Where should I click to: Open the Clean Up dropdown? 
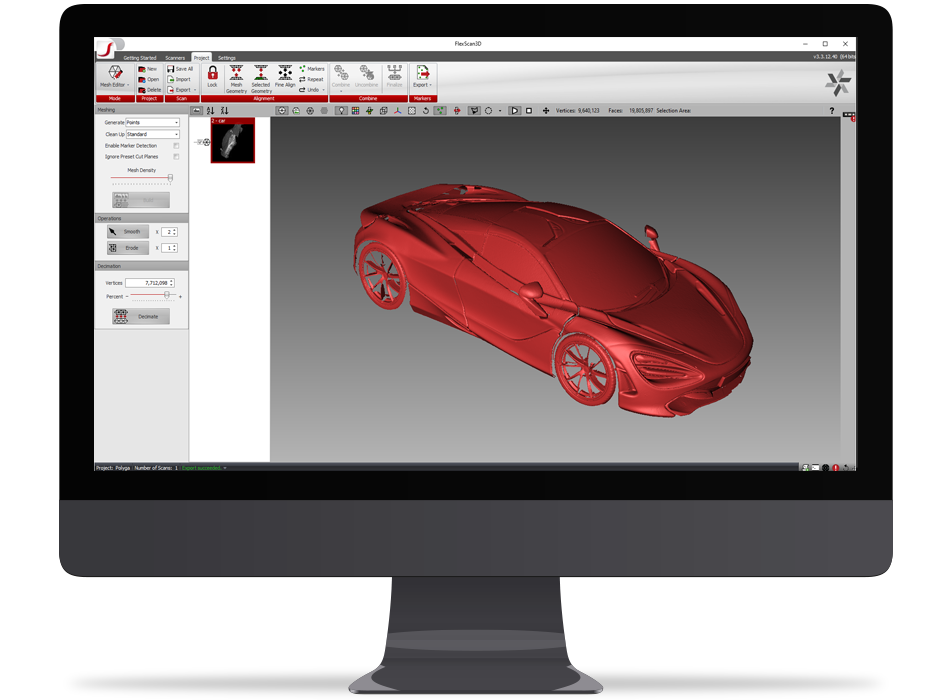pos(153,134)
